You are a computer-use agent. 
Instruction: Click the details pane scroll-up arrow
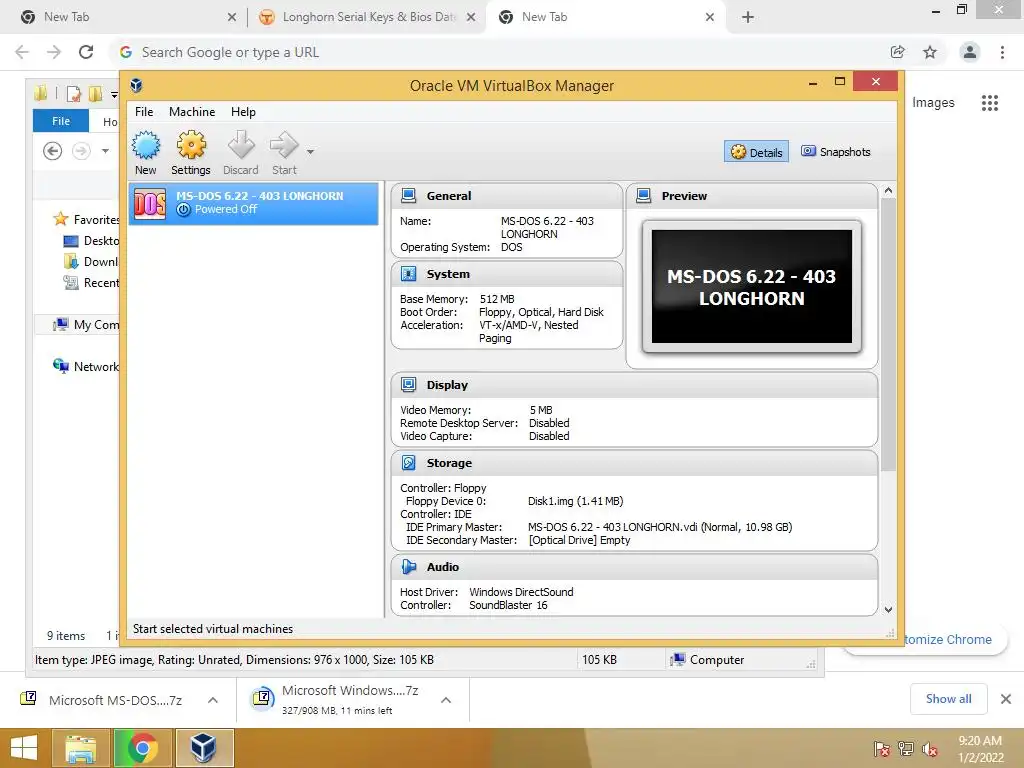(888, 191)
